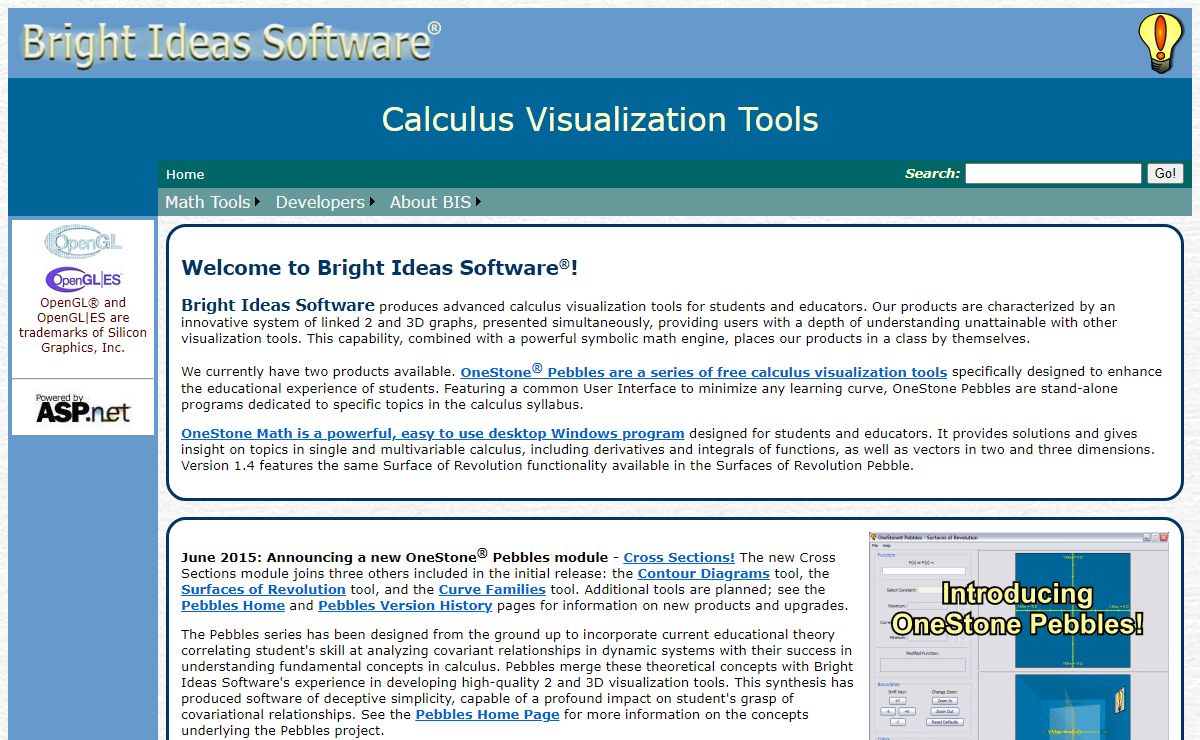
Task: Open the Pebbles Version History link
Action: click(405, 606)
